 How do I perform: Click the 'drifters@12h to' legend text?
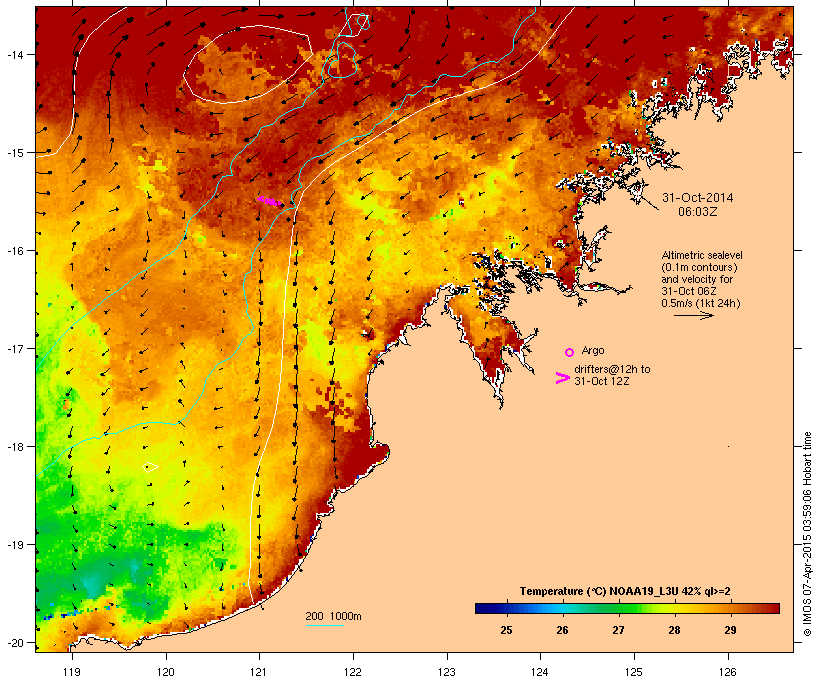pos(612,369)
